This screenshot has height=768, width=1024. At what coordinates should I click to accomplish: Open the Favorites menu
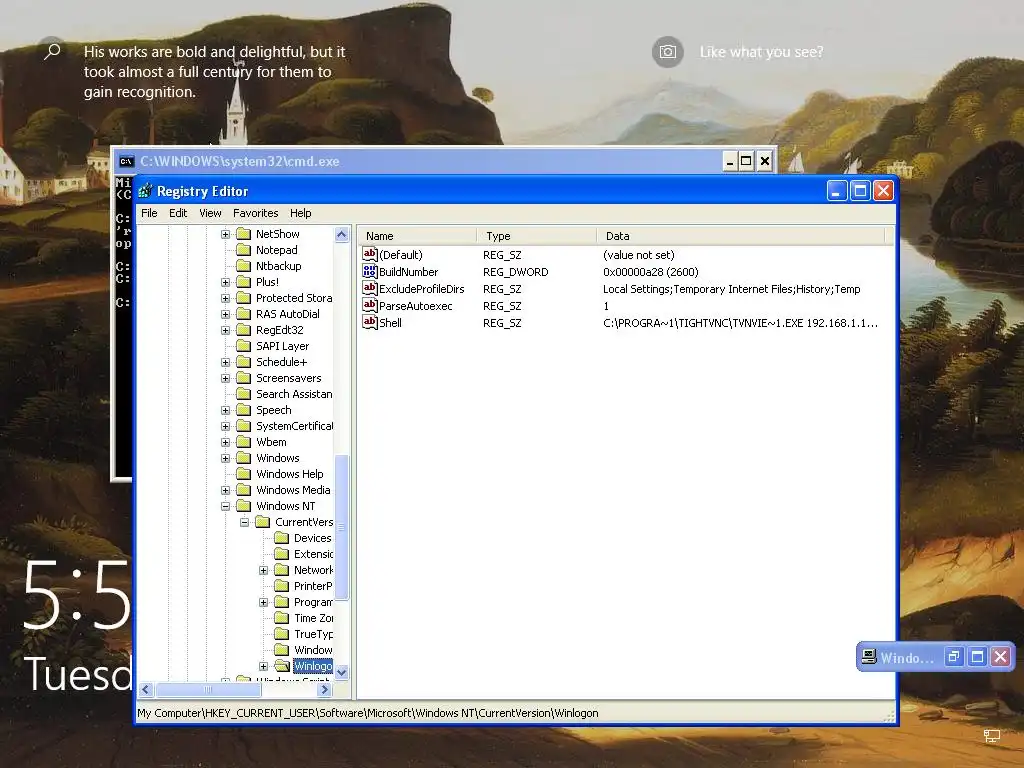tap(255, 213)
